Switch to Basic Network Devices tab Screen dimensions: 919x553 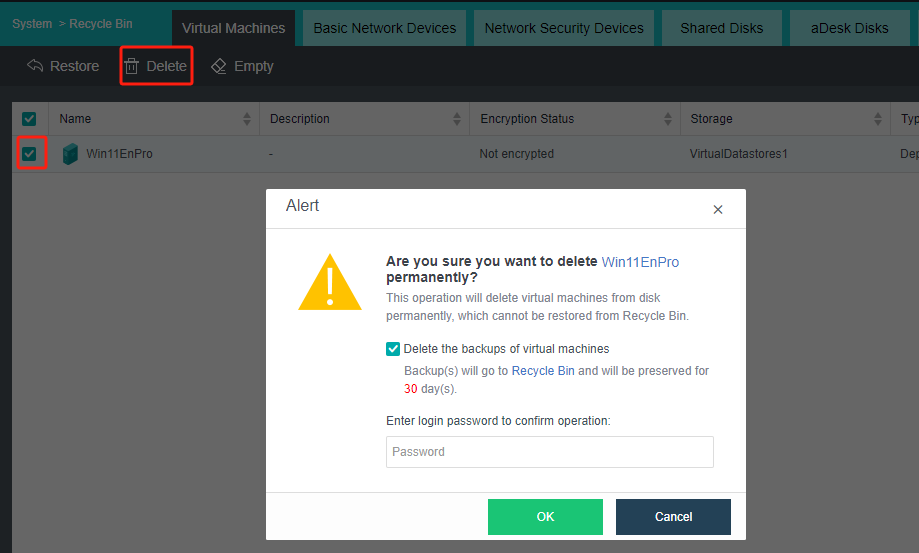[384, 28]
